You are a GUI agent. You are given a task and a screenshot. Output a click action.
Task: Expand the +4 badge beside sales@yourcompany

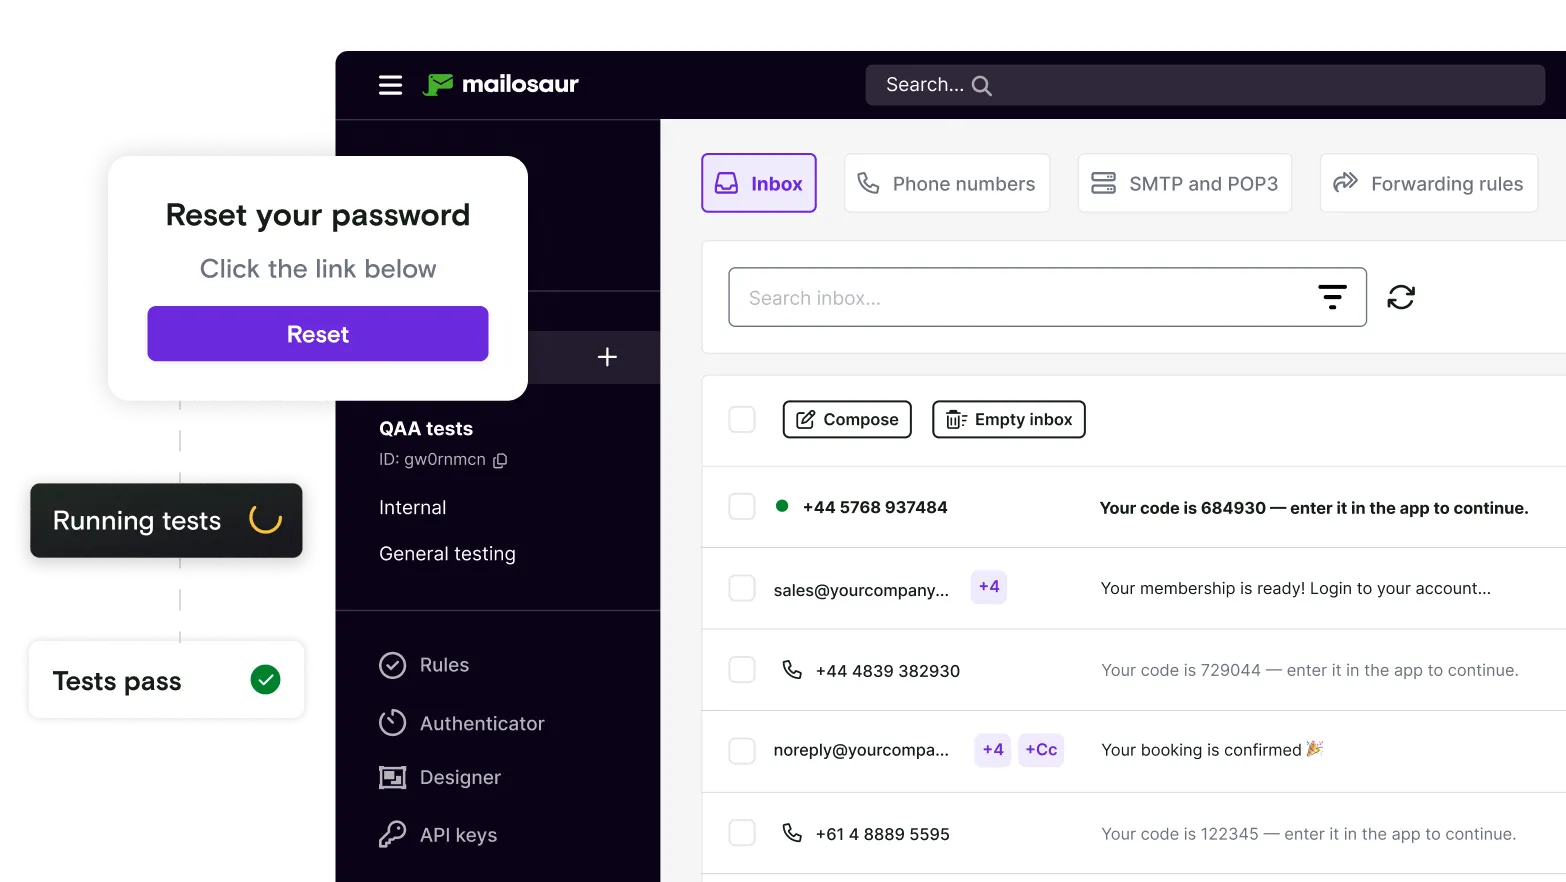pos(988,587)
